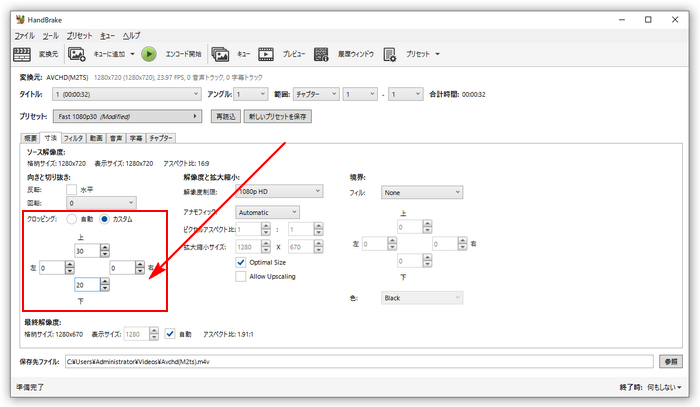
Task: Open the queue pictures icon
Action: (220, 54)
